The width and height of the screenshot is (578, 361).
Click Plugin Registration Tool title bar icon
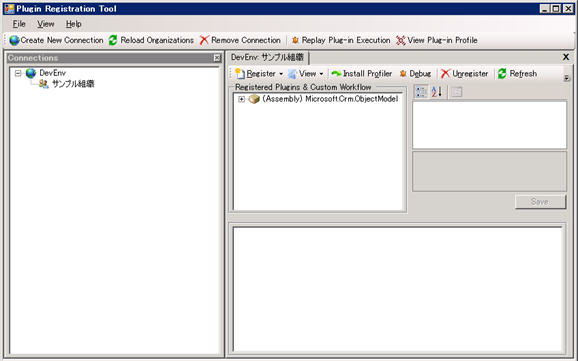(x=9, y=8)
